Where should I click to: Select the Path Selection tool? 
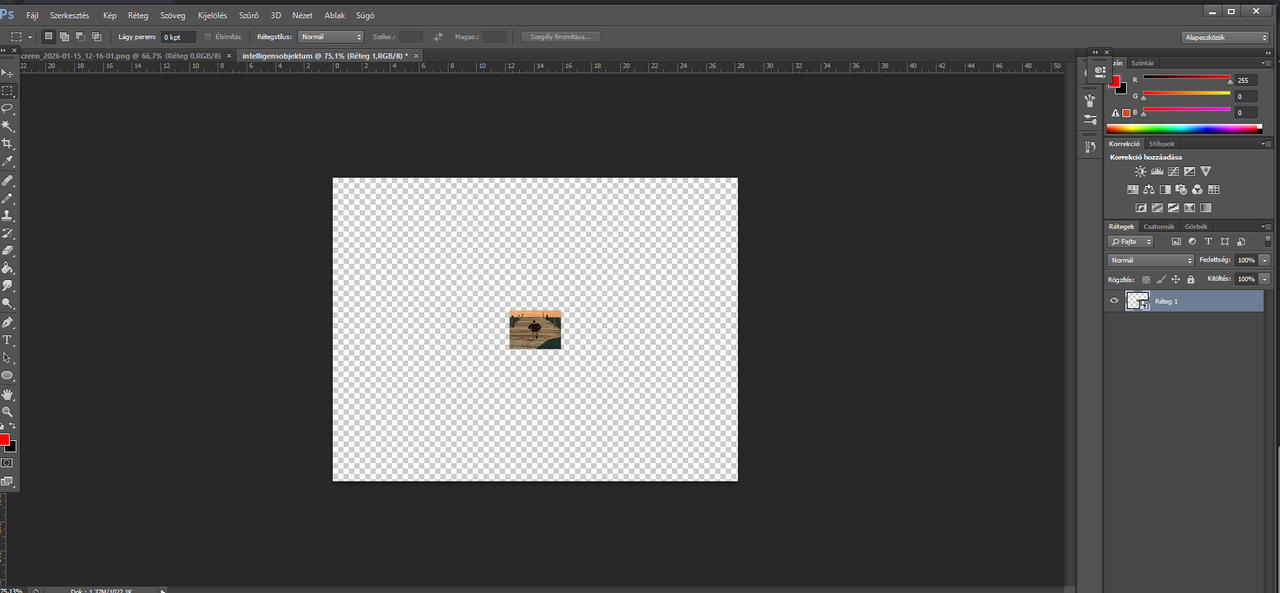coord(7,358)
